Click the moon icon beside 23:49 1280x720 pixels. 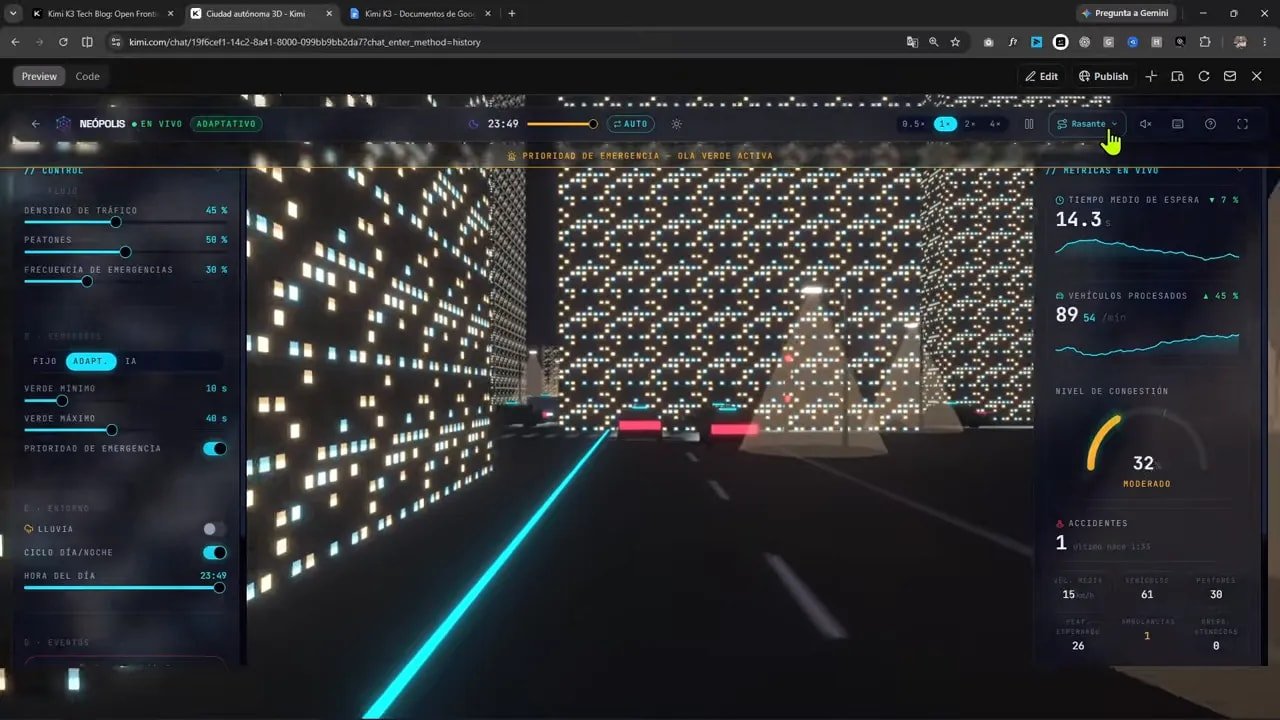[474, 124]
